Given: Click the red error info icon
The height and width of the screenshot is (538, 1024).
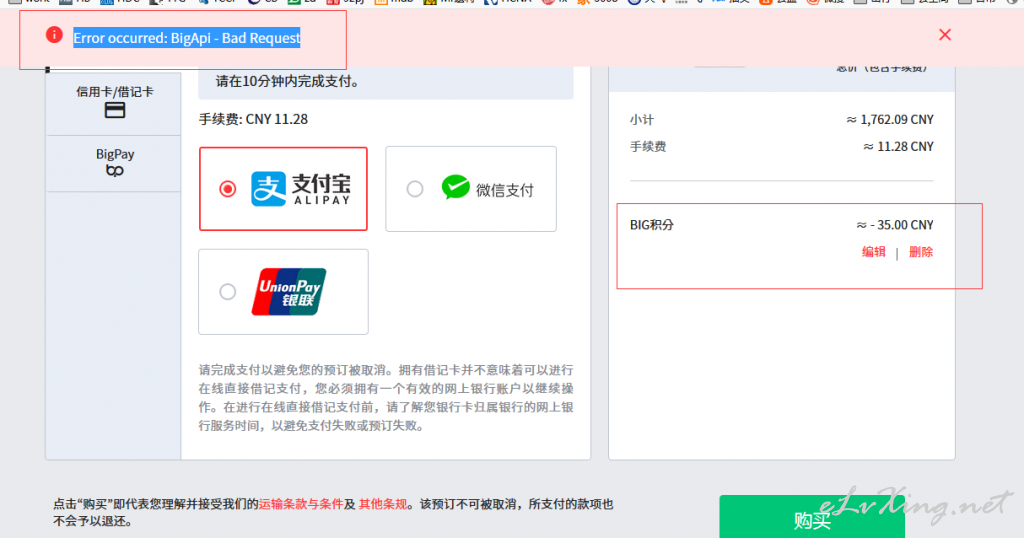Looking at the screenshot, I should [x=54, y=35].
